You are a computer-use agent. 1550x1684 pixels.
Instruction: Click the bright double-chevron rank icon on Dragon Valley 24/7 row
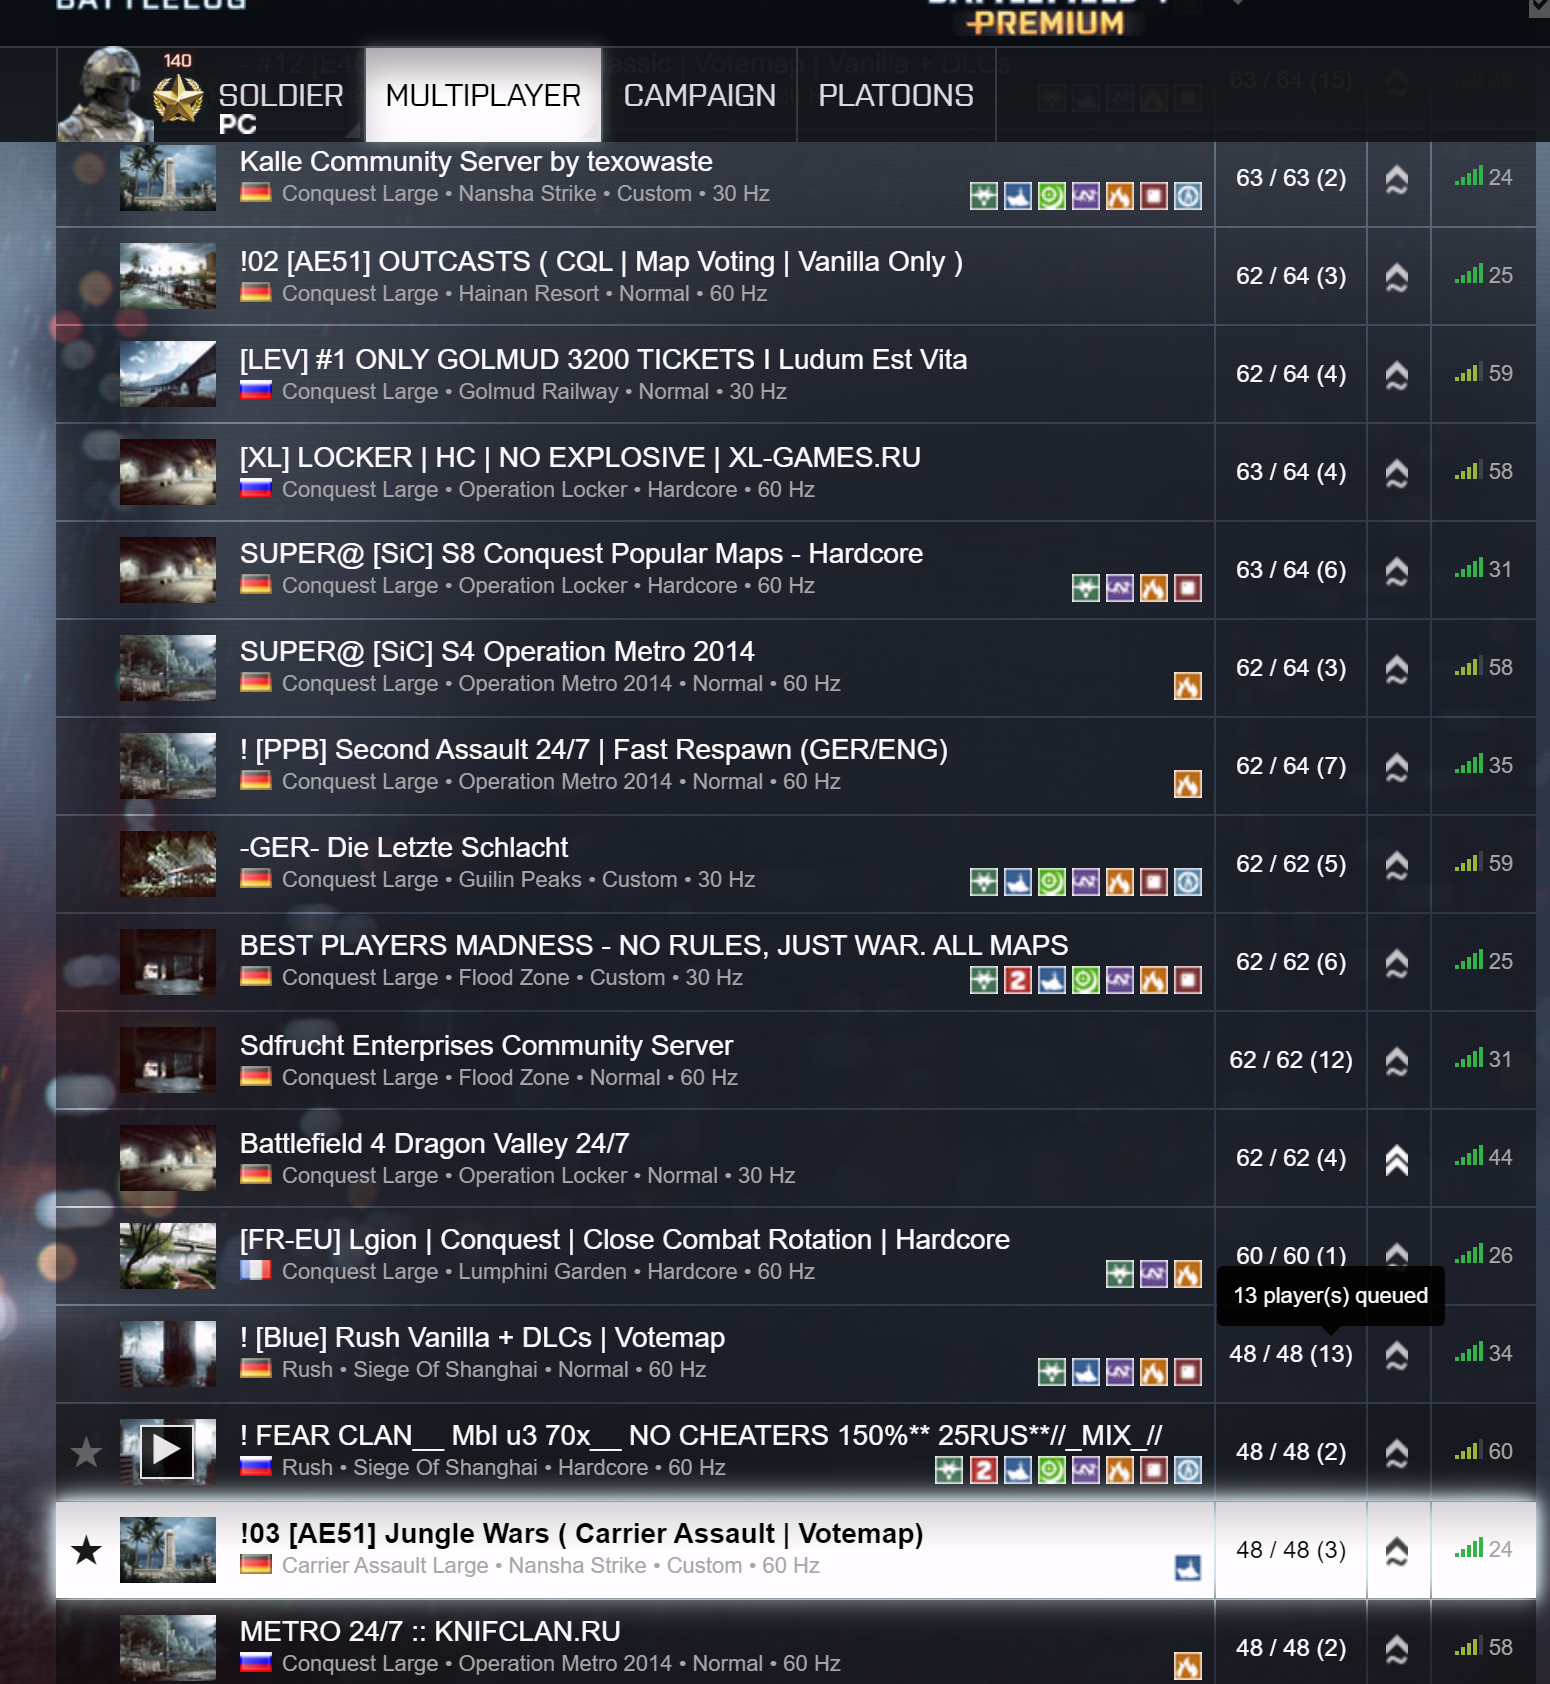click(1397, 1159)
